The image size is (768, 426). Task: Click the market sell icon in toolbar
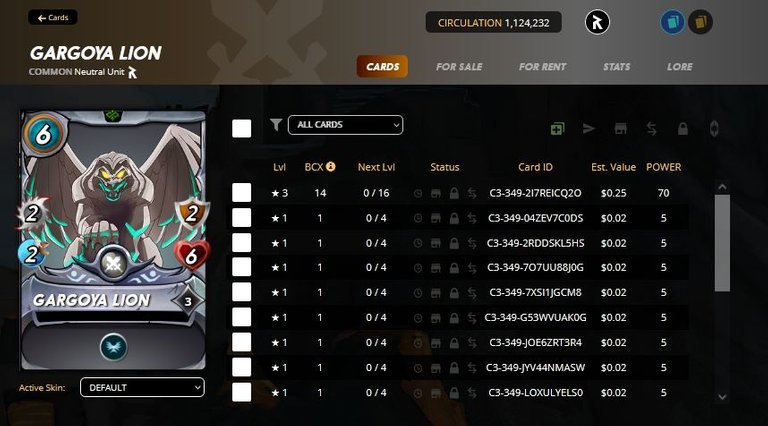(621, 129)
